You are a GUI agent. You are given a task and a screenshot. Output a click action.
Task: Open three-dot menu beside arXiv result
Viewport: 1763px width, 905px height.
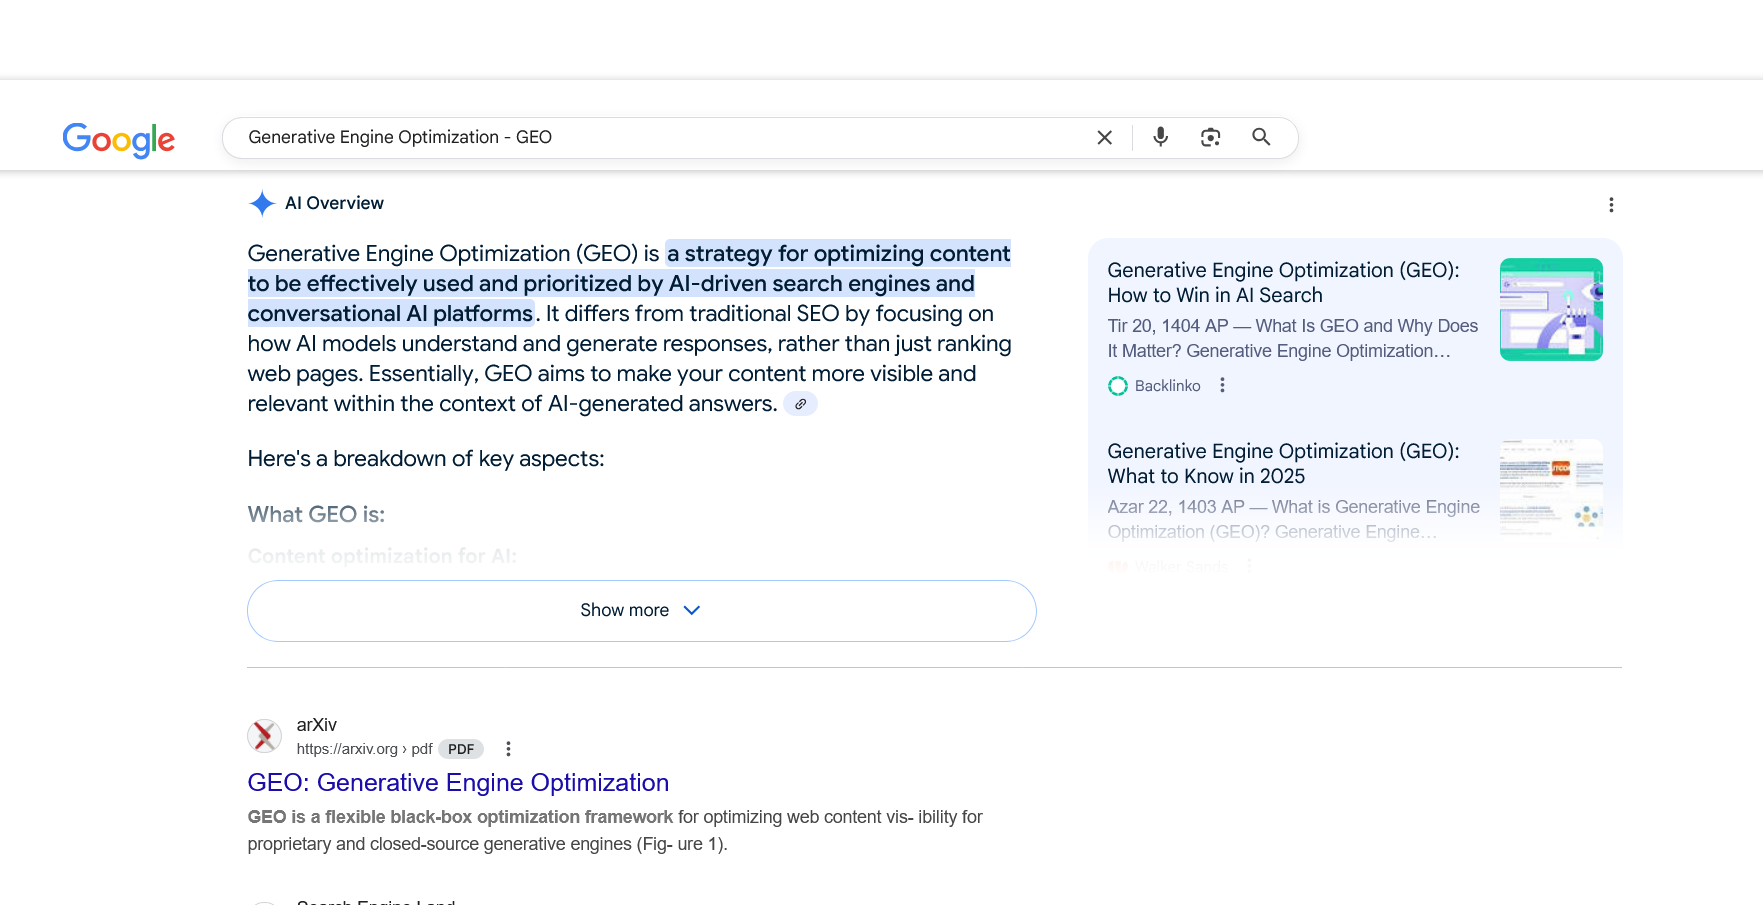508,749
